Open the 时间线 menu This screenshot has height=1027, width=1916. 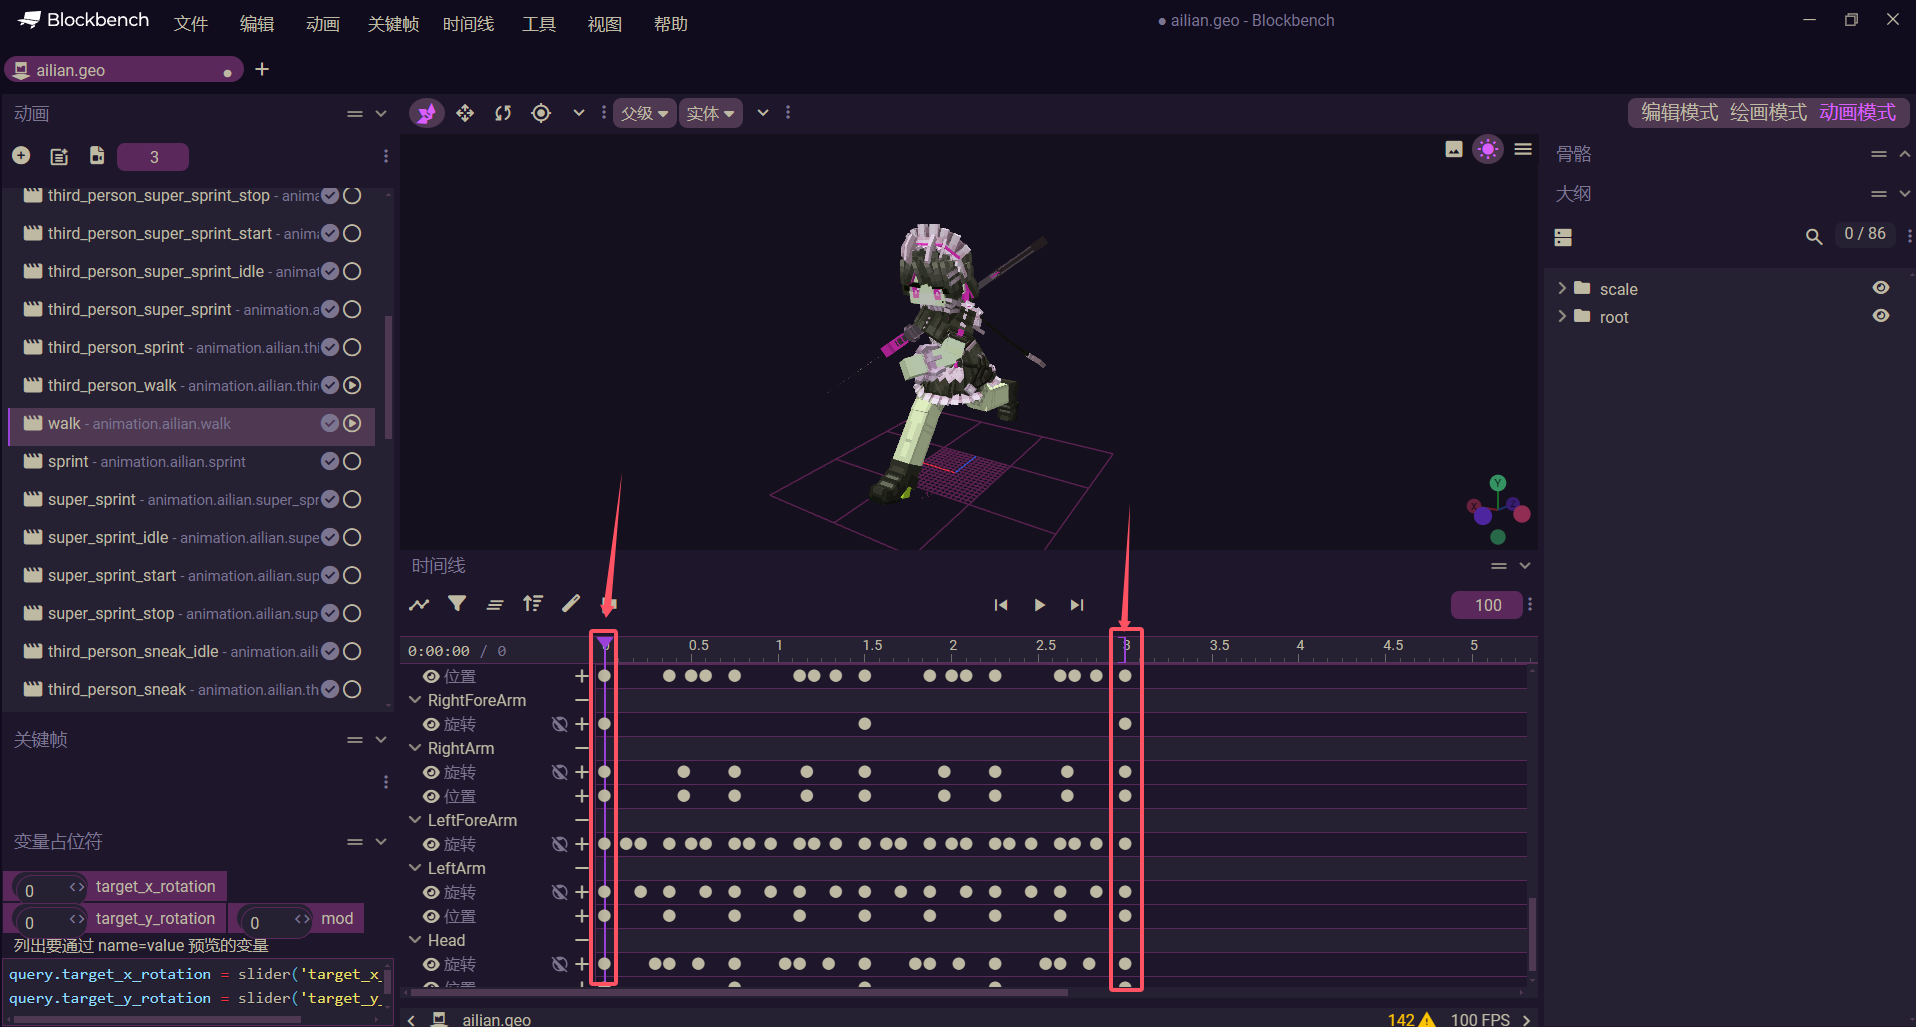(468, 24)
